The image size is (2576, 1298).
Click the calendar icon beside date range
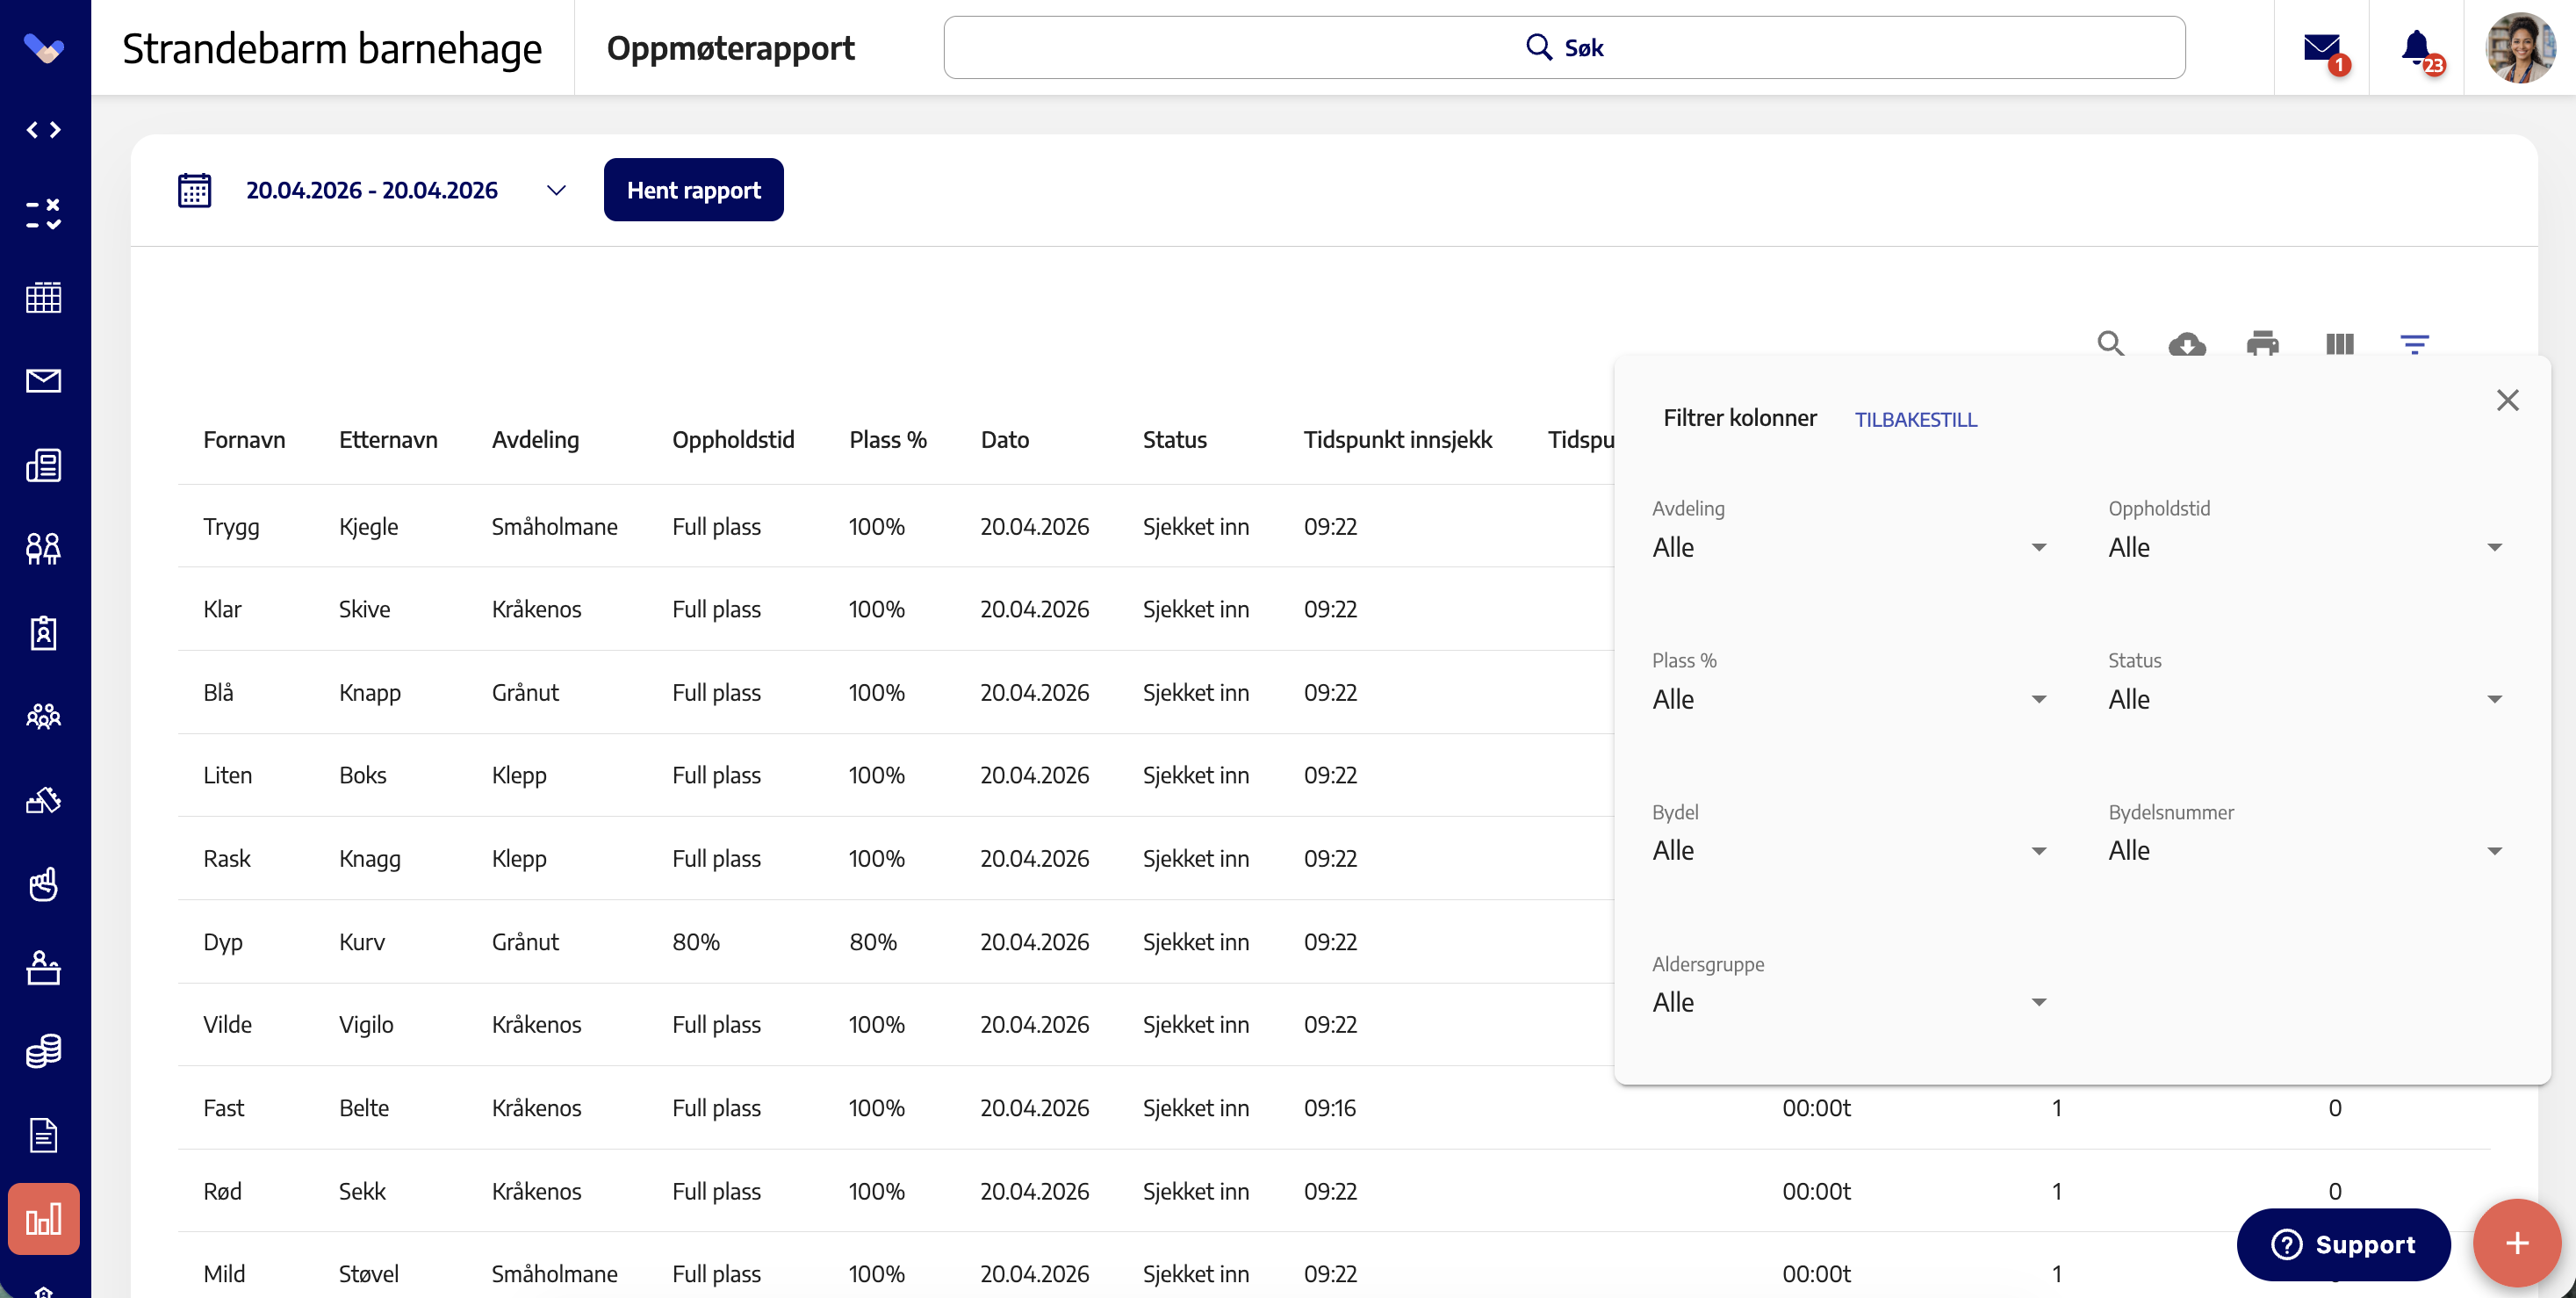click(x=195, y=190)
